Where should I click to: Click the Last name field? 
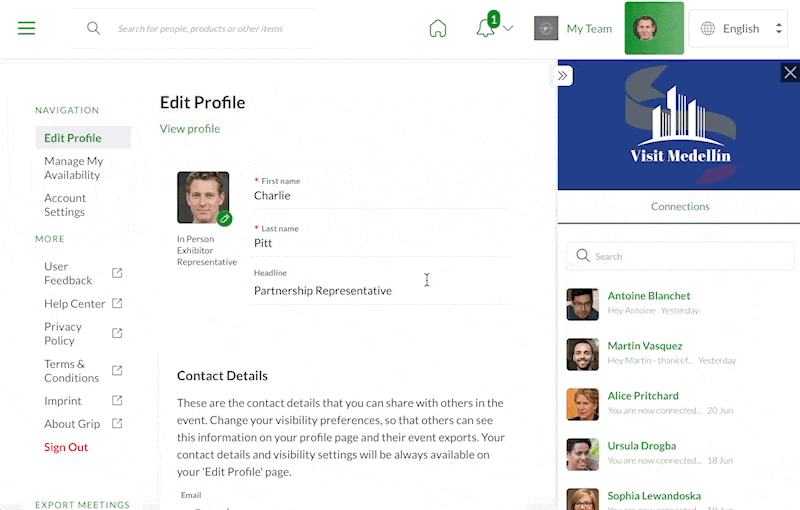pyautogui.click(x=381, y=243)
